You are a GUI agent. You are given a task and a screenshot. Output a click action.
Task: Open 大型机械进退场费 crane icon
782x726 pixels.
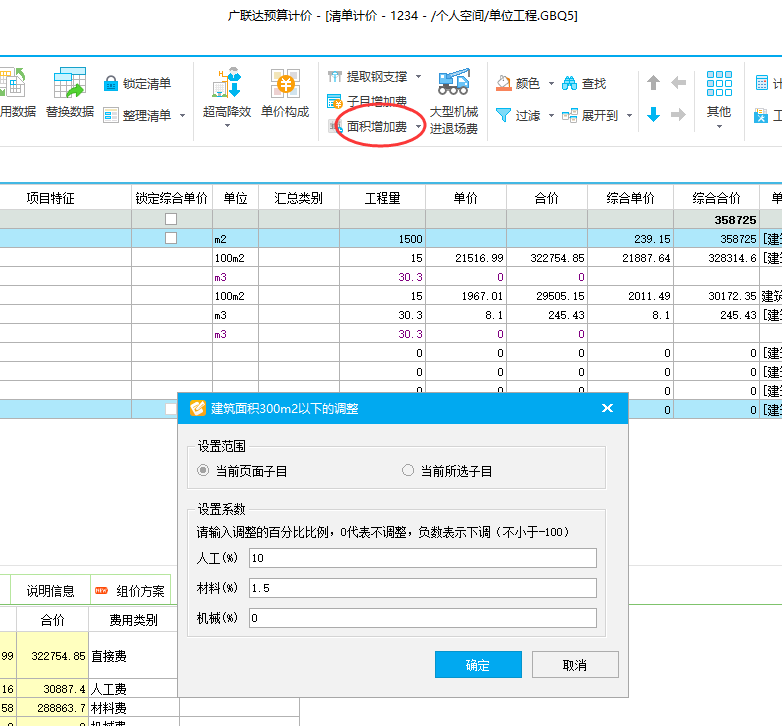[454, 82]
